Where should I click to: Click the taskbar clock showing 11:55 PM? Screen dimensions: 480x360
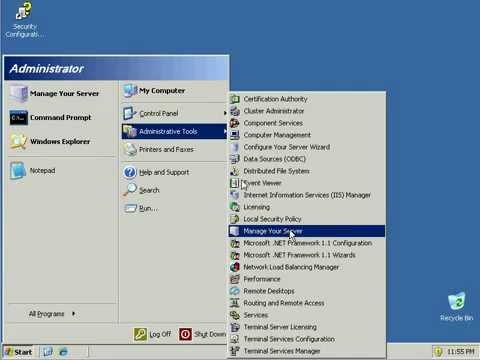click(x=461, y=352)
